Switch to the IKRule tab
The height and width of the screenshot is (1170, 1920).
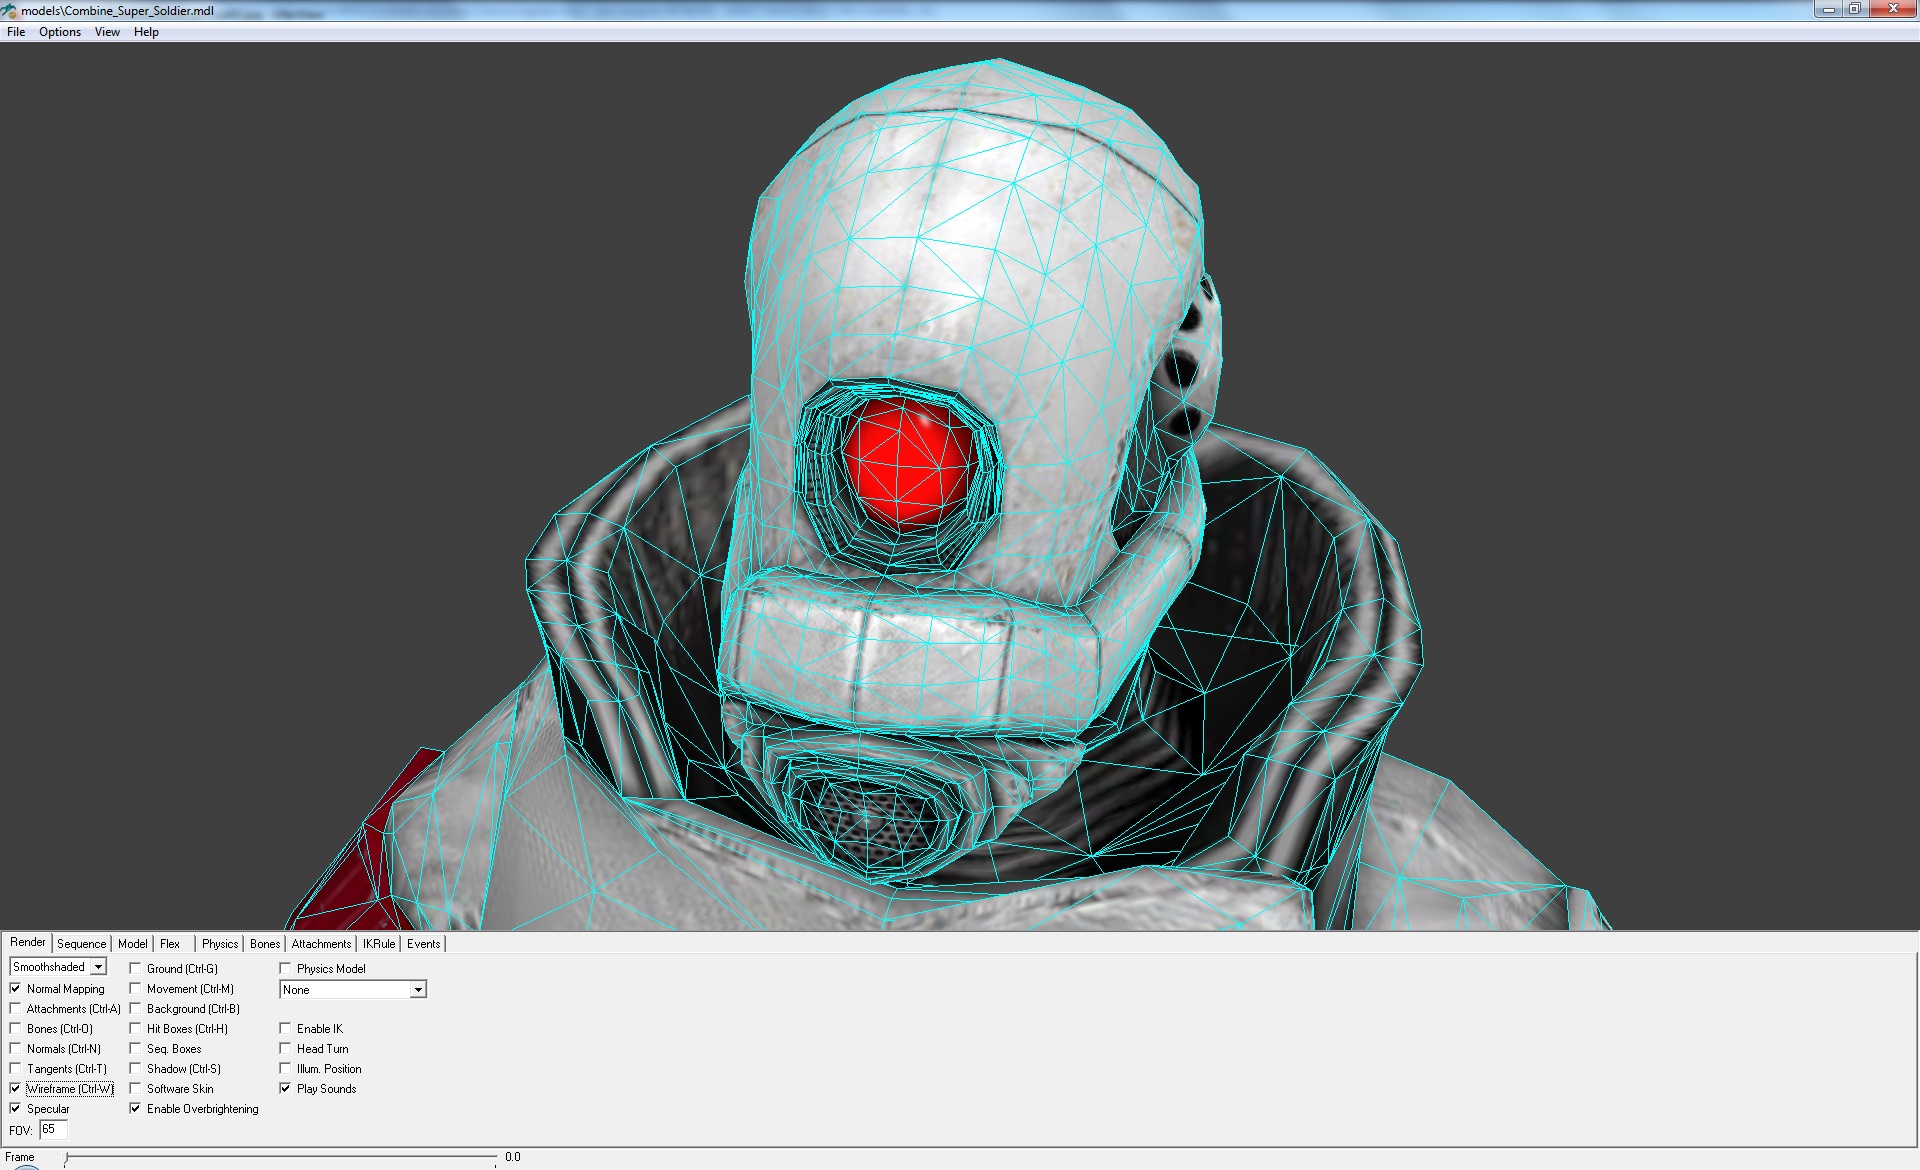coord(379,944)
